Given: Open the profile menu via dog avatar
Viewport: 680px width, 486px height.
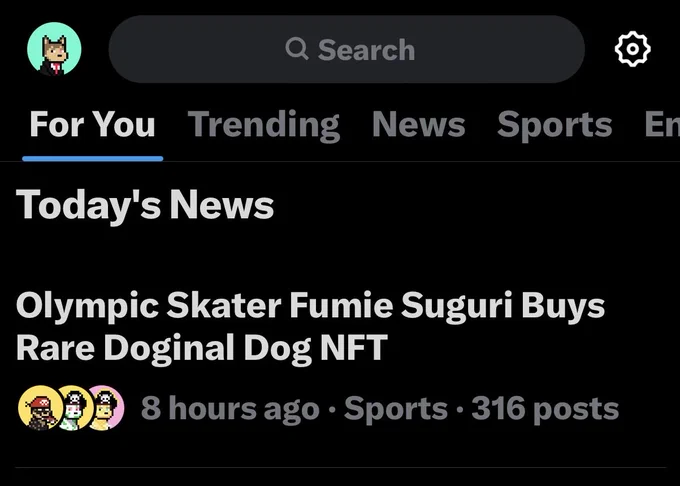Looking at the screenshot, I should (x=54, y=49).
